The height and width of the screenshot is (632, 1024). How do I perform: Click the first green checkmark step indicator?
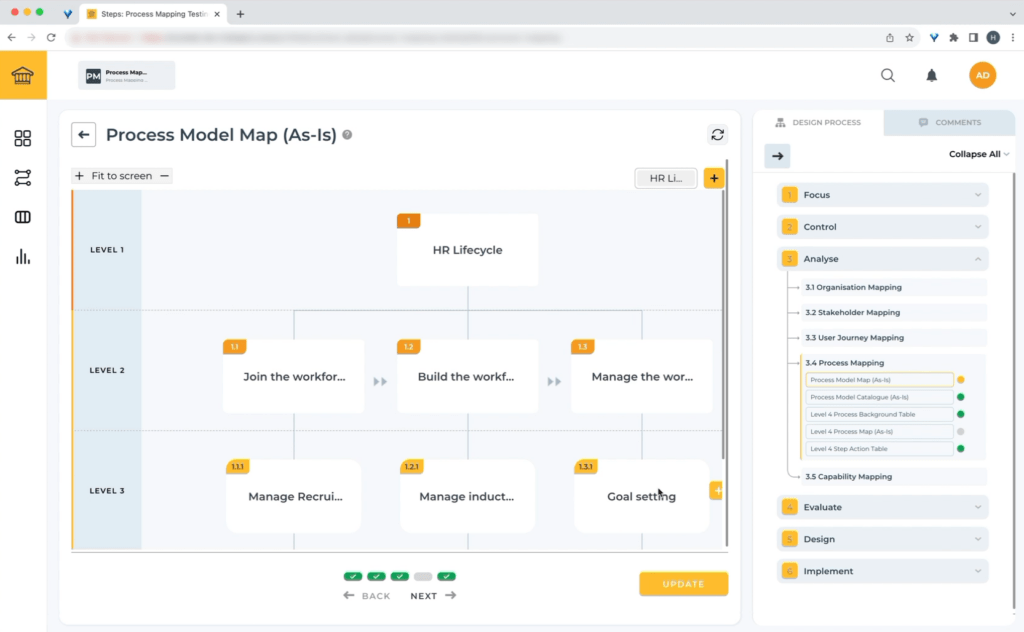[x=353, y=577]
